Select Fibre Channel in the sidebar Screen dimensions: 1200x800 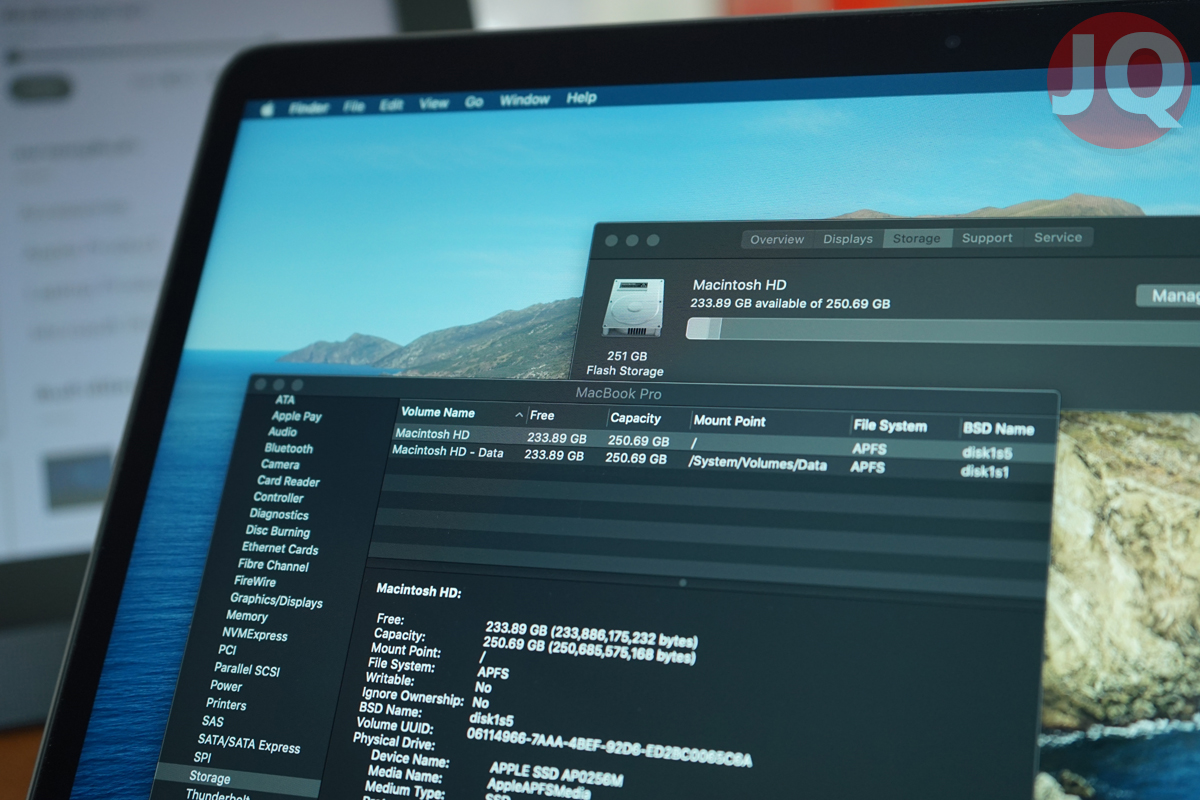click(274, 566)
